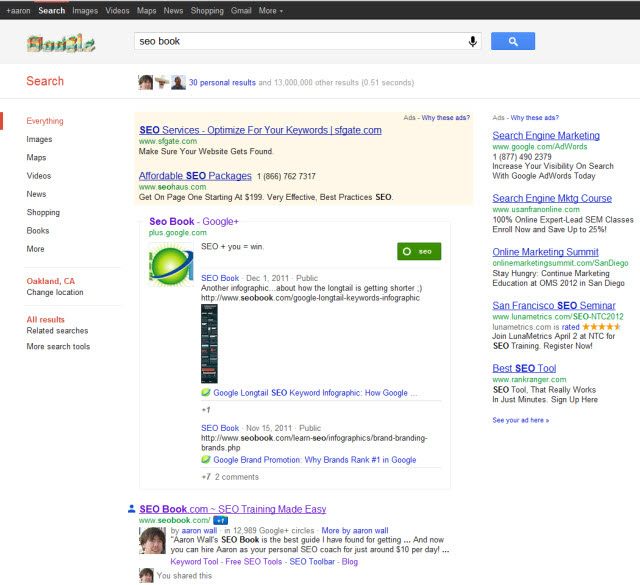Select Books filter in left sidebar
640x585 pixels.
(x=38, y=231)
